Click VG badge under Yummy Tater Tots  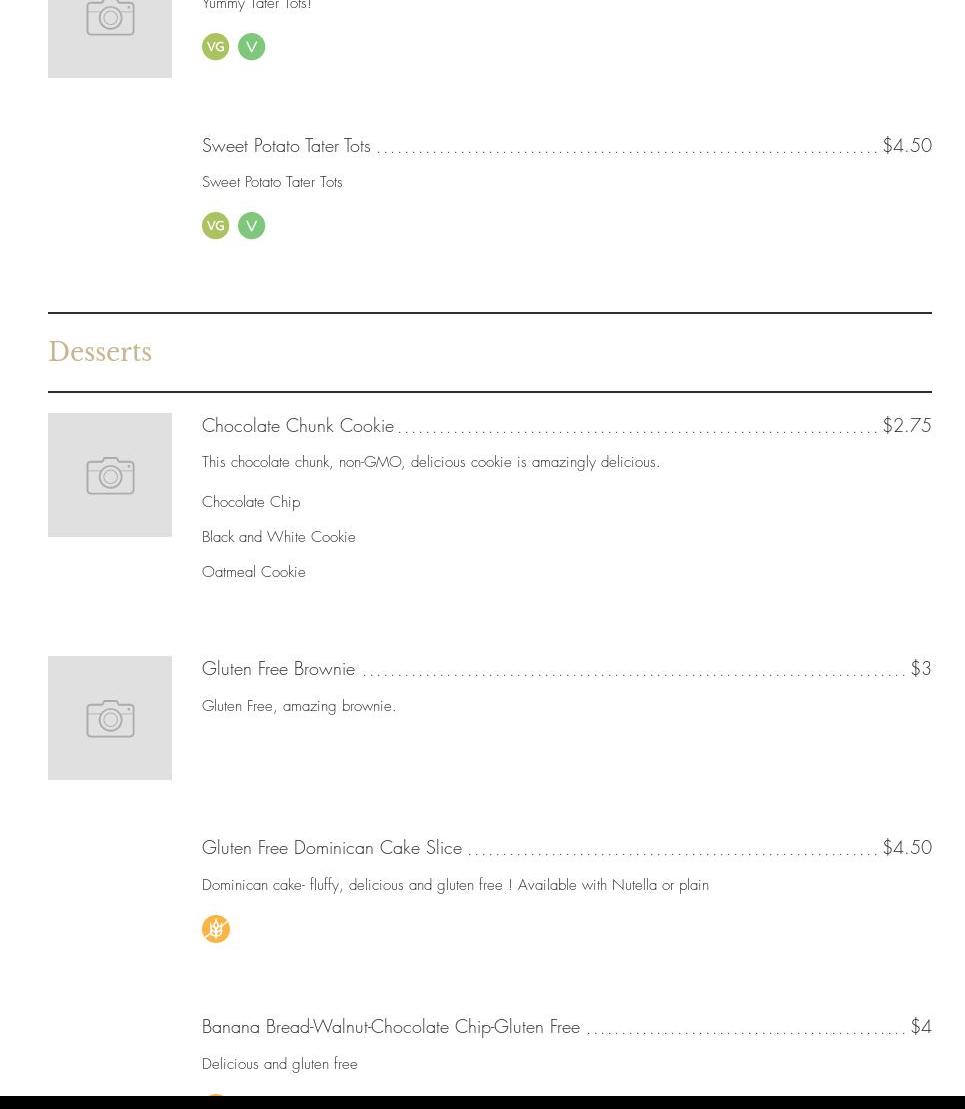pyautogui.click(x=216, y=47)
